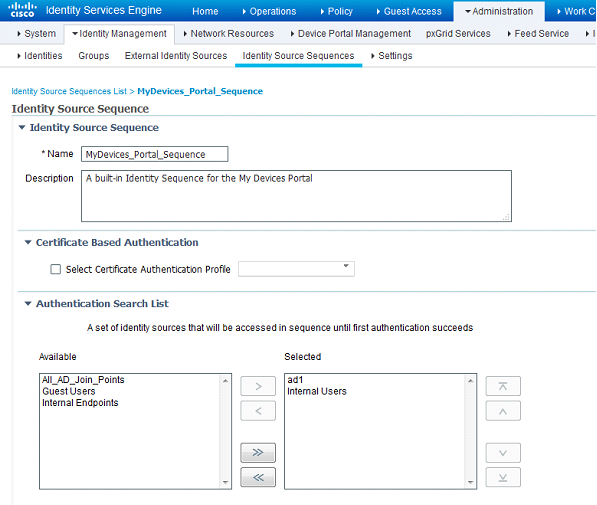Go to the Home tab
Screen dimensions: 597x505
[205, 11]
